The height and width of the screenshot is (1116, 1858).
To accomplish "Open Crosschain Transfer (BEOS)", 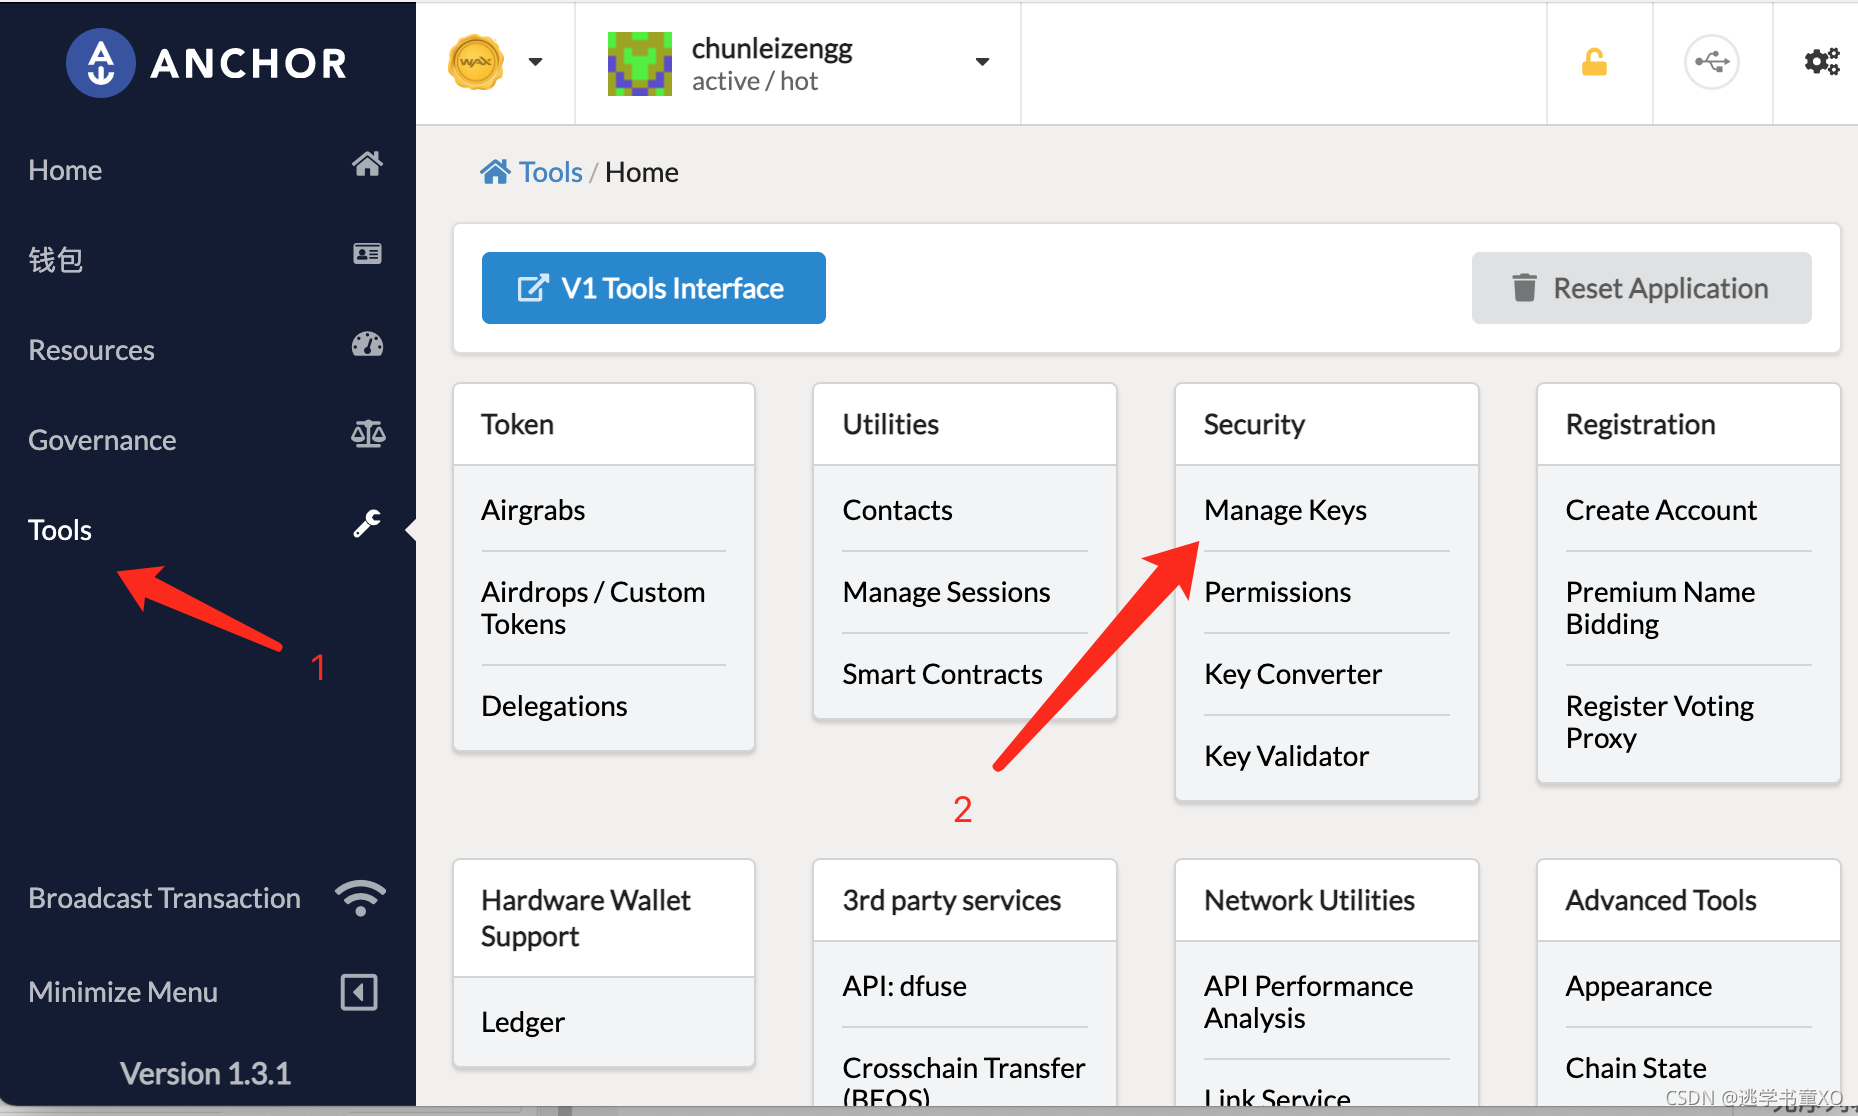I will [963, 1083].
